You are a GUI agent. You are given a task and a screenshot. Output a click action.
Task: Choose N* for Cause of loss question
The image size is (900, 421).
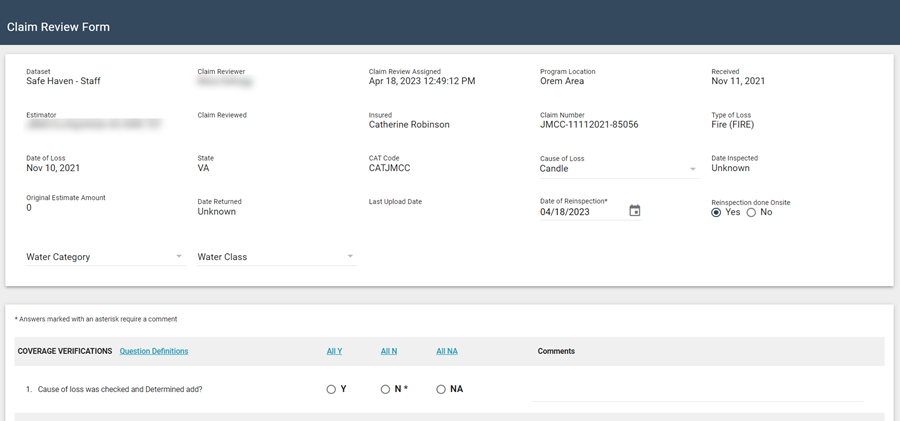tap(385, 389)
